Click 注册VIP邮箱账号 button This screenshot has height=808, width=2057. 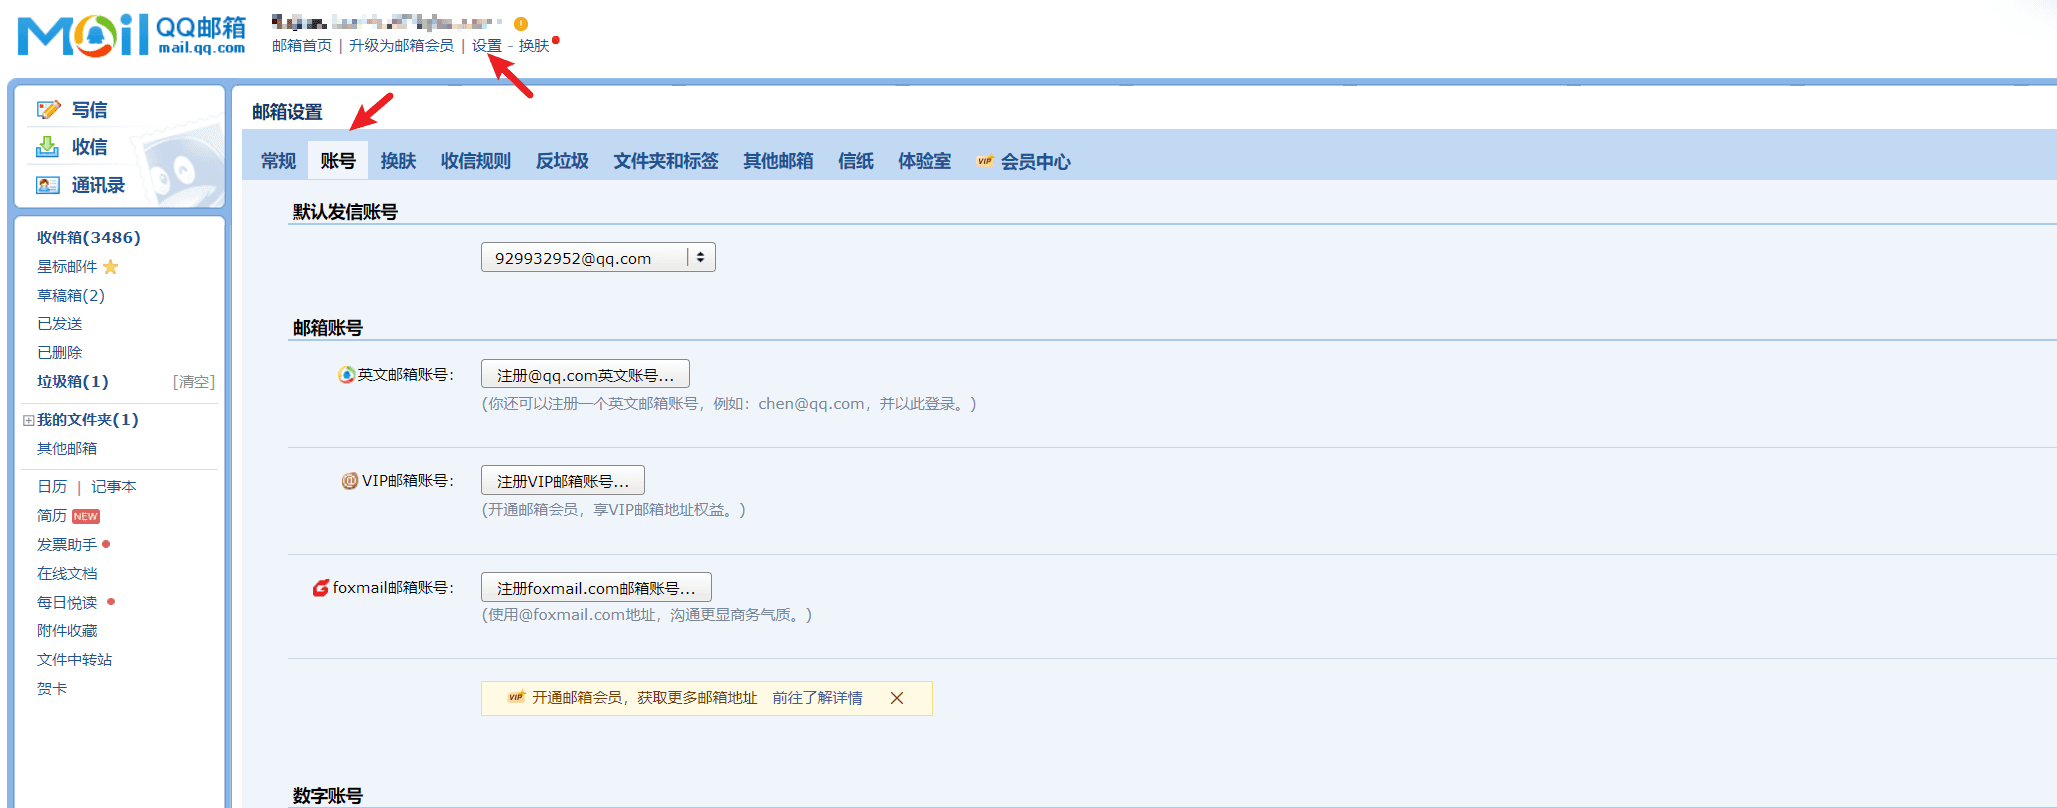click(562, 481)
